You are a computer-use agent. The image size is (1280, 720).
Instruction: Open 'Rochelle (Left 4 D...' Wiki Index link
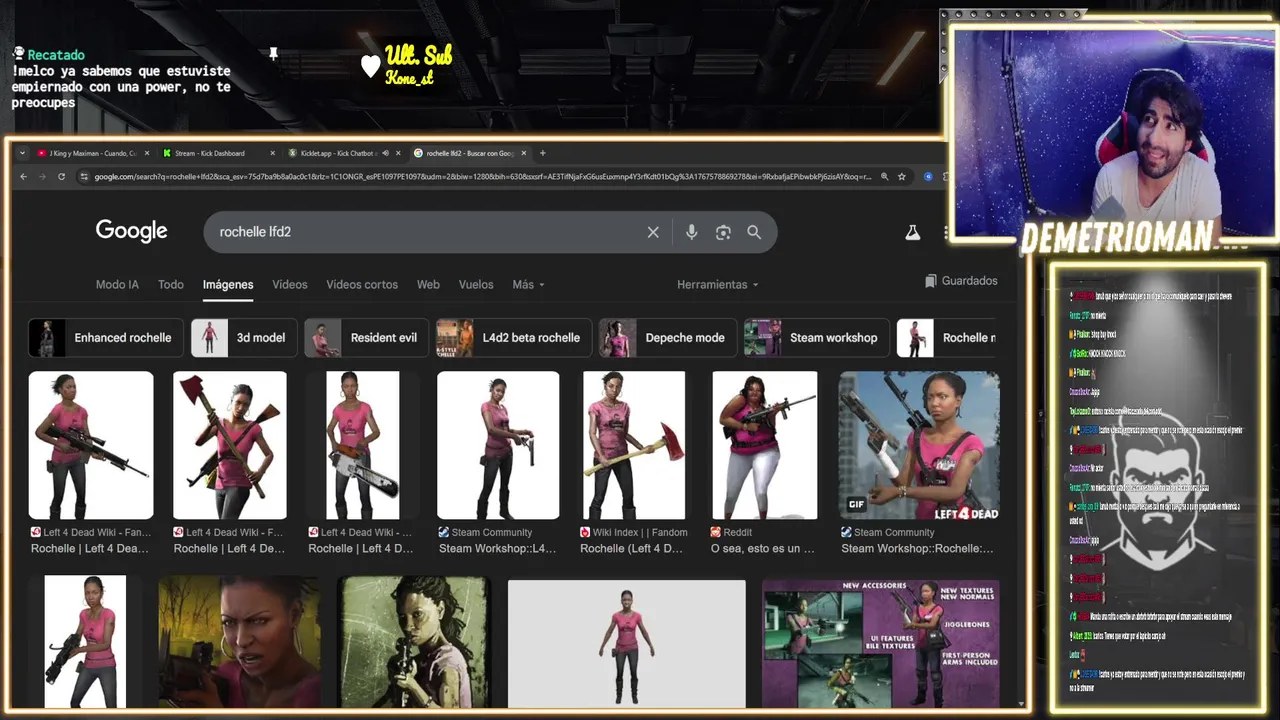point(631,549)
